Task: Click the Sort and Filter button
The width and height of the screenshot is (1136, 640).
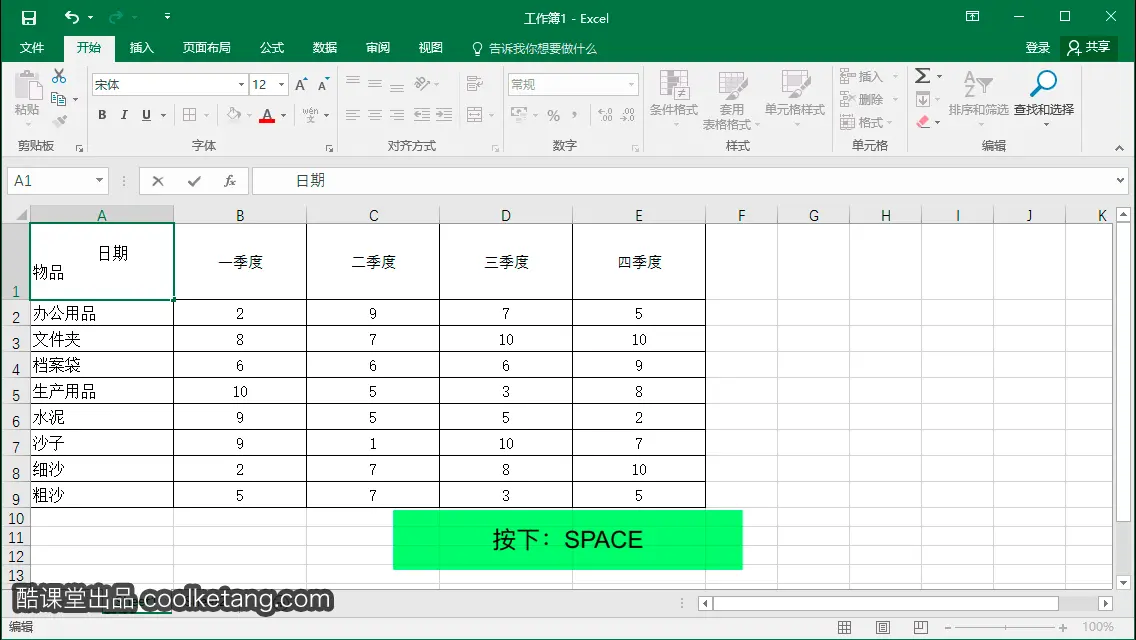Action: coord(978,98)
